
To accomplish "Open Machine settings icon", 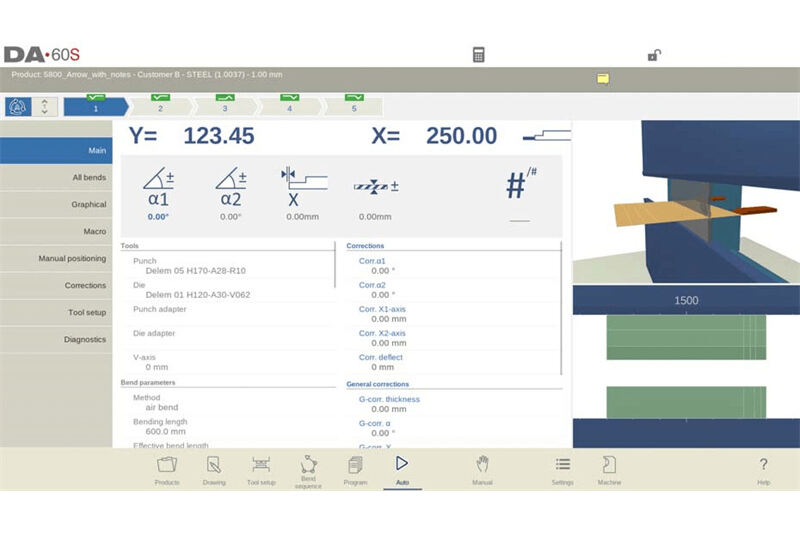I will pyautogui.click(x=609, y=469).
